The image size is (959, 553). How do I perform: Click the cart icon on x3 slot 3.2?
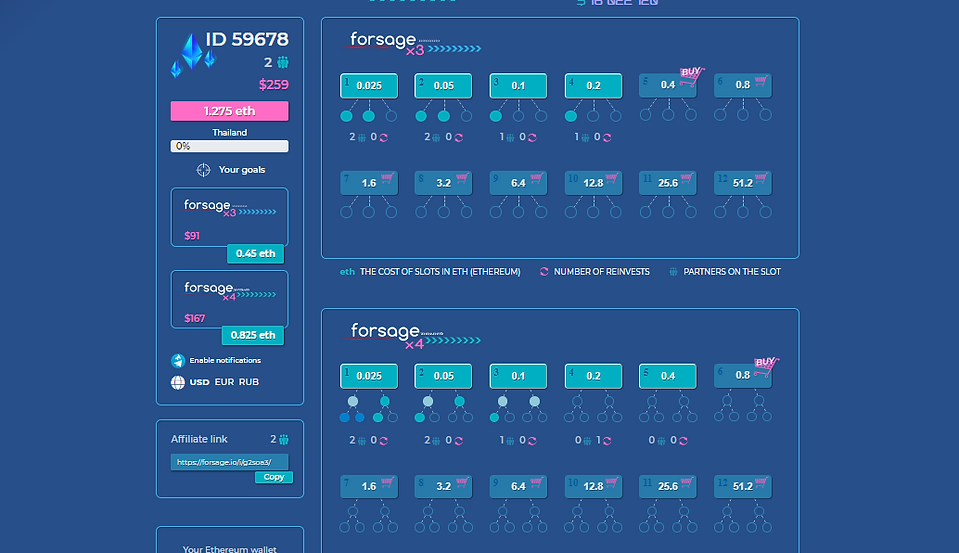tap(462, 178)
